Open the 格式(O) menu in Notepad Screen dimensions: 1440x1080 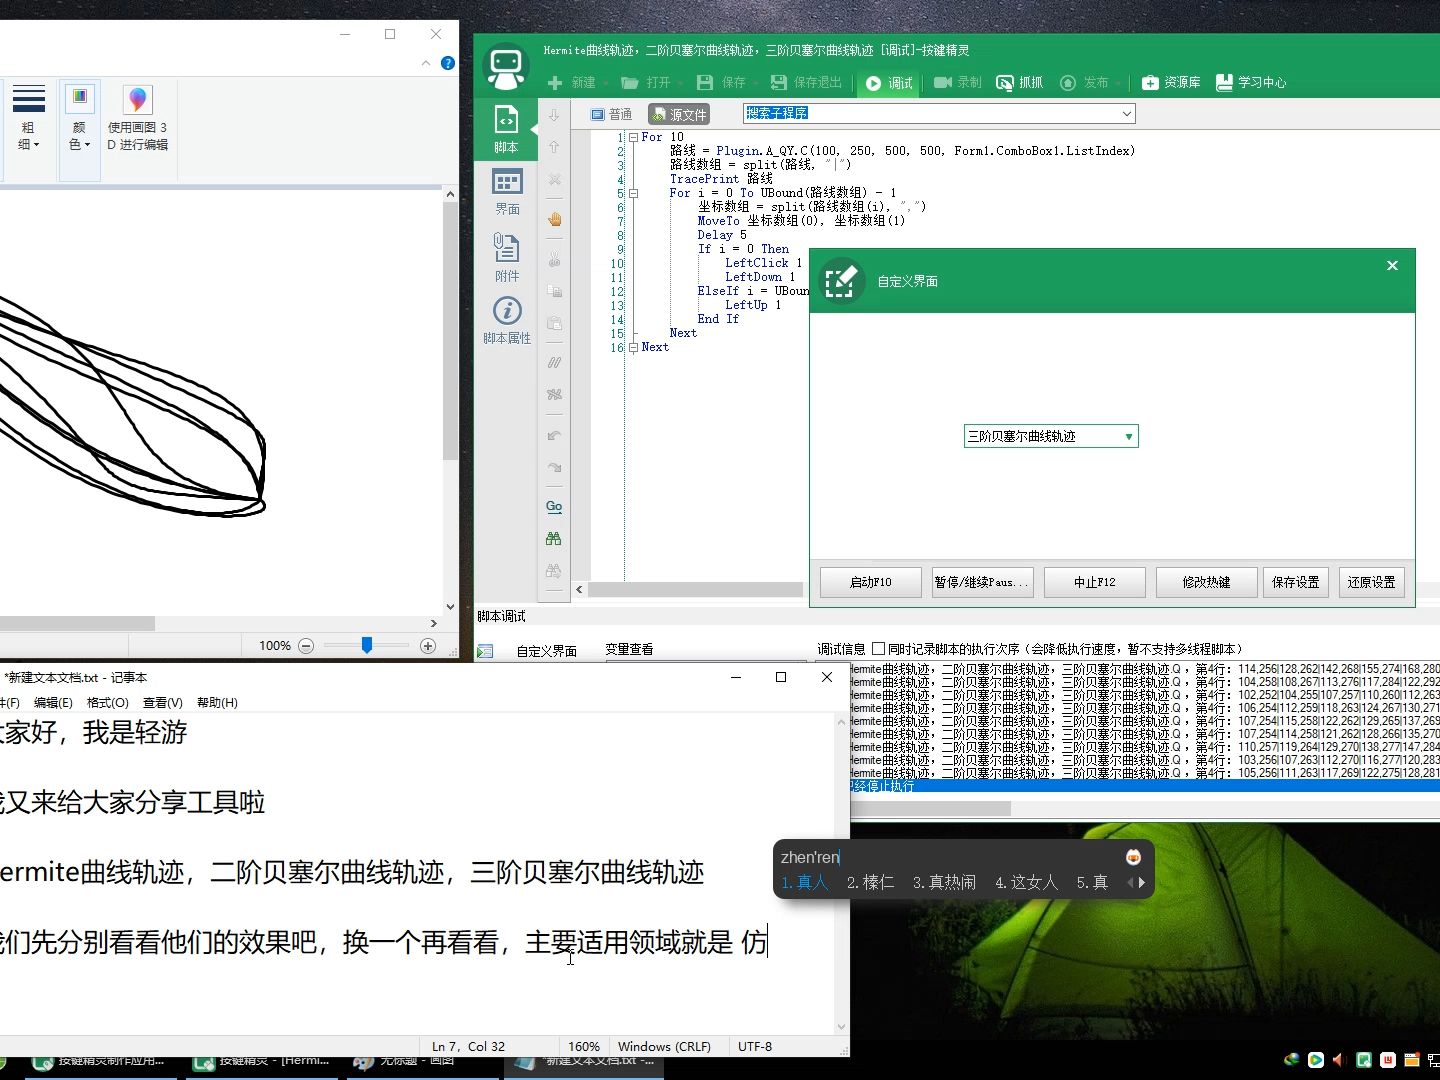(x=108, y=703)
